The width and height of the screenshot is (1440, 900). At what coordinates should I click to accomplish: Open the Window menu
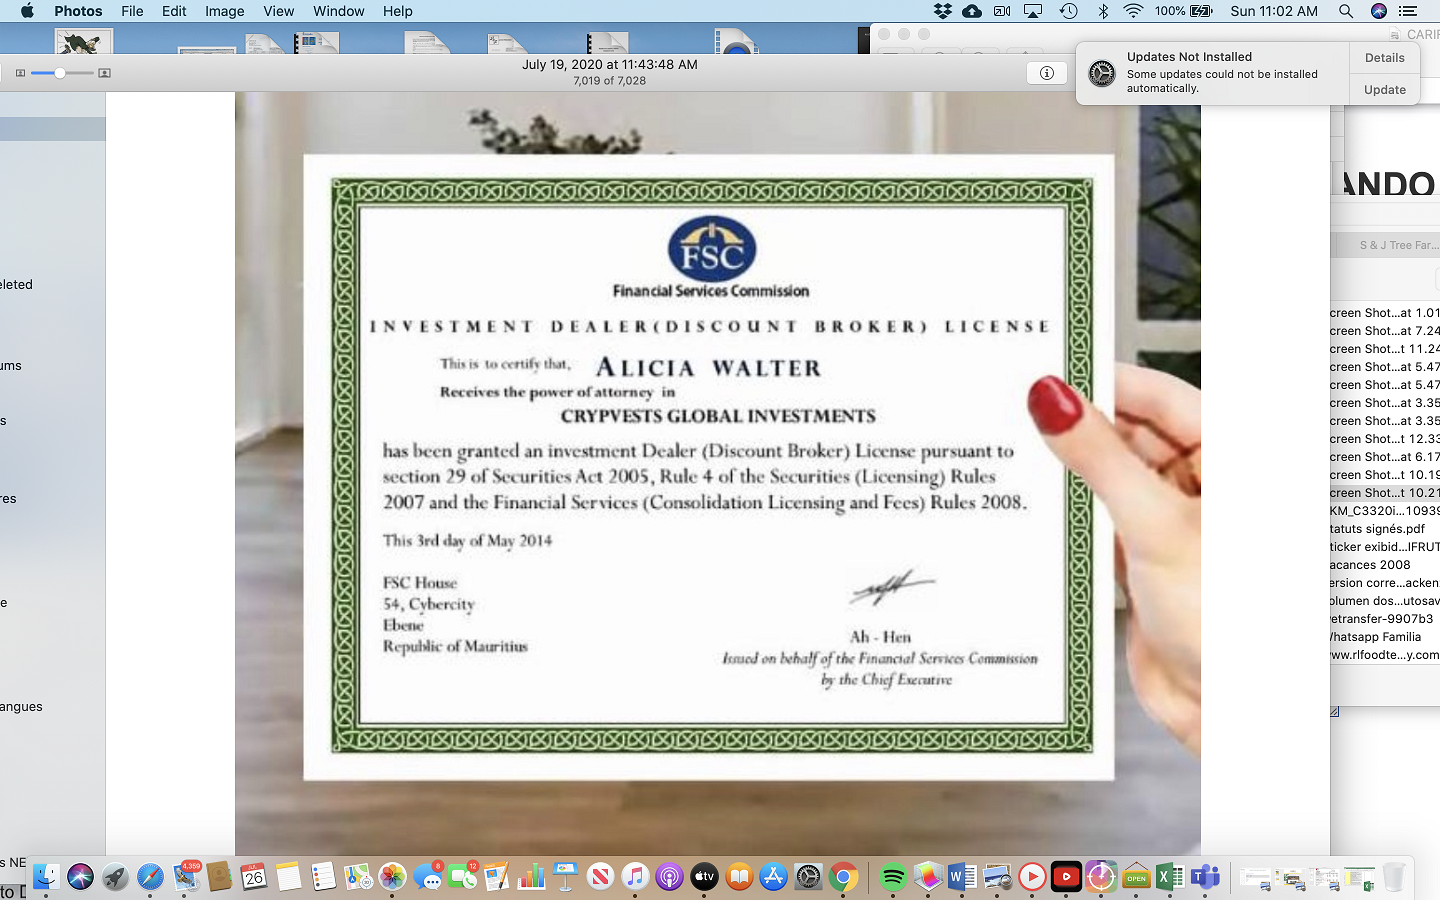click(x=338, y=11)
